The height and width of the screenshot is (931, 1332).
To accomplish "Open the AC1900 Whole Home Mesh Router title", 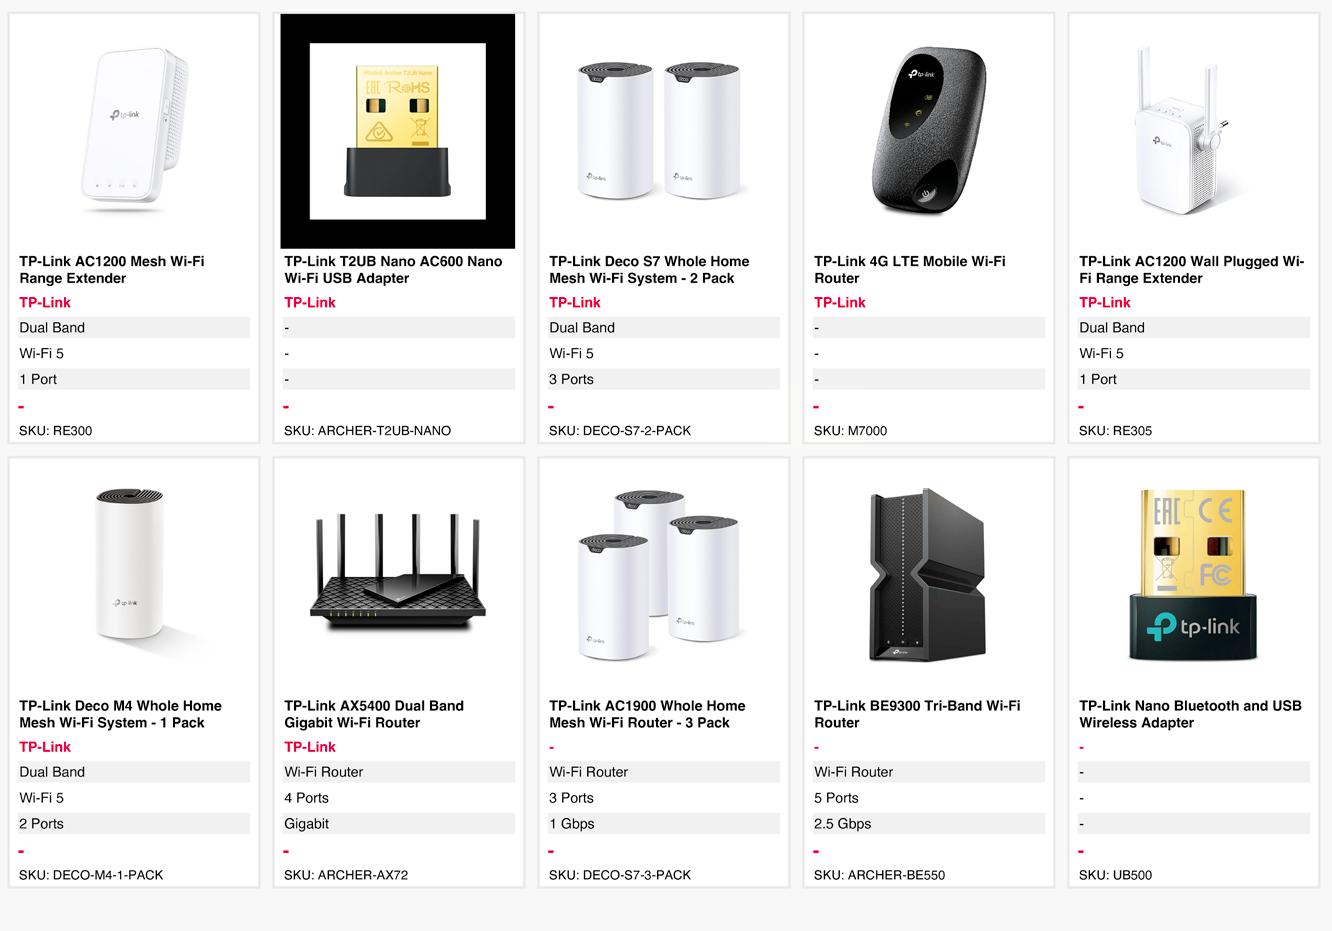I will pos(647,714).
